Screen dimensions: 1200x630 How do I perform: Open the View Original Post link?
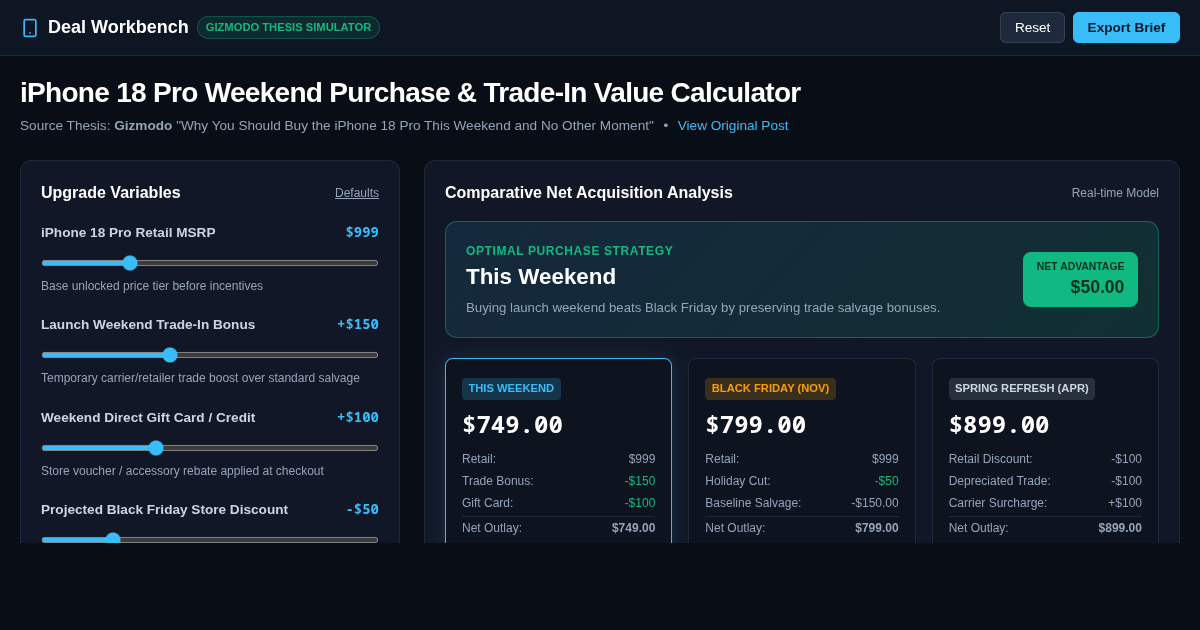tap(733, 126)
